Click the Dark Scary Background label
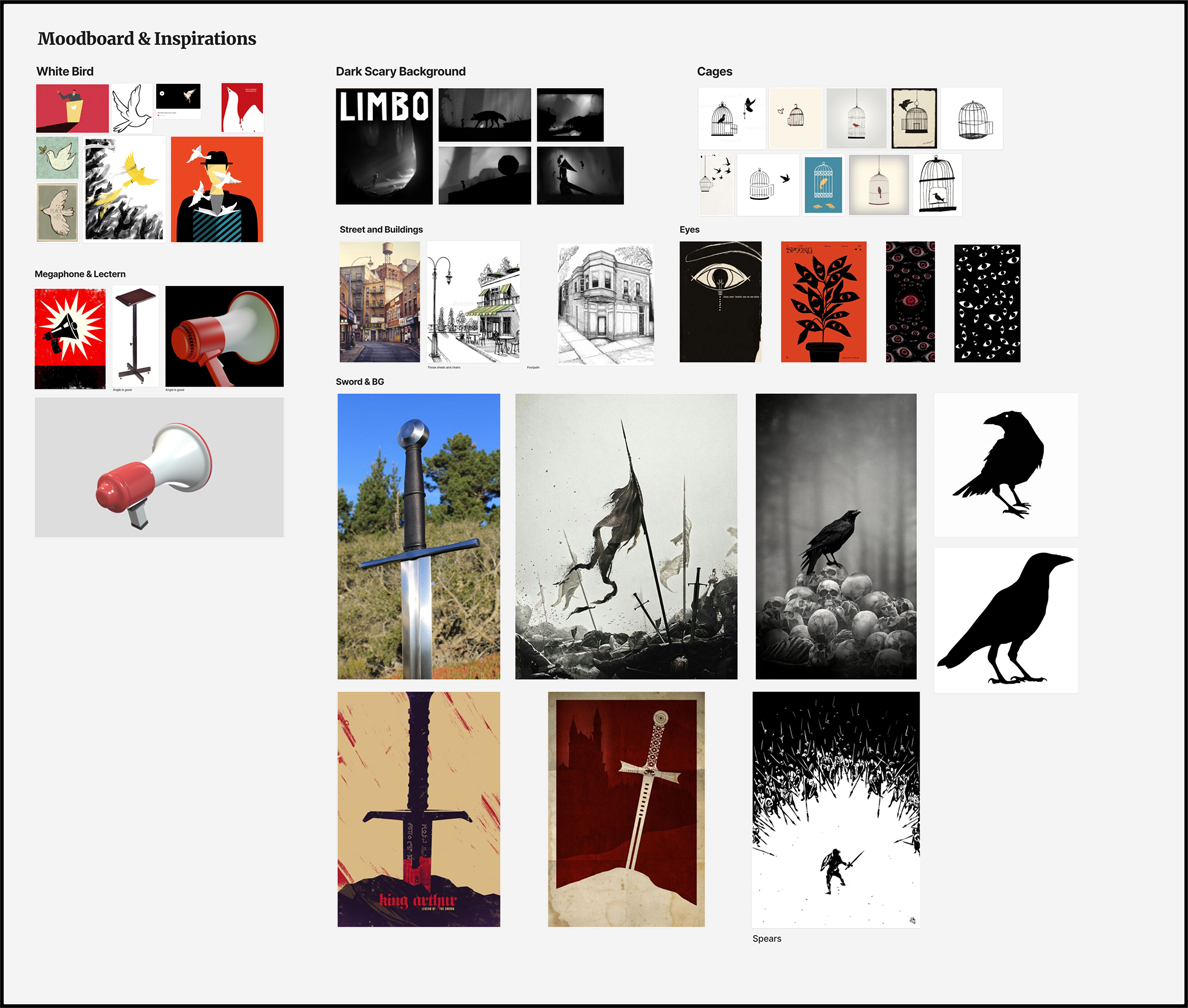 point(401,71)
